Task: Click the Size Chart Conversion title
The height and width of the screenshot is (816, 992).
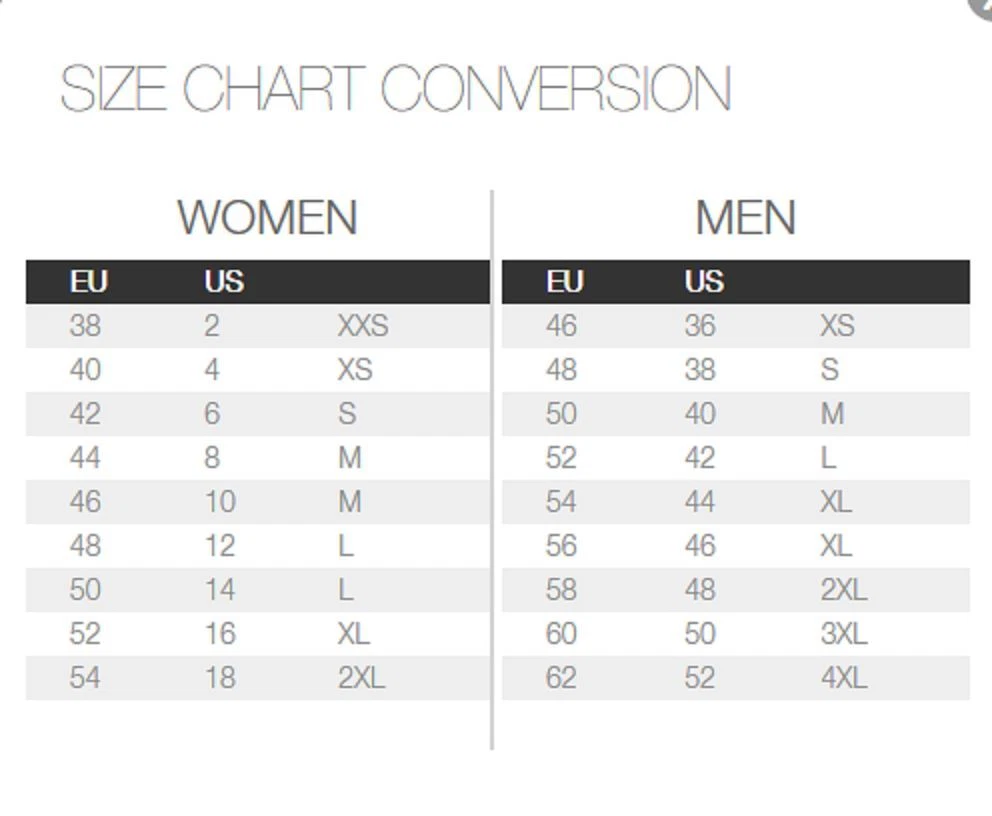Action: (396, 89)
